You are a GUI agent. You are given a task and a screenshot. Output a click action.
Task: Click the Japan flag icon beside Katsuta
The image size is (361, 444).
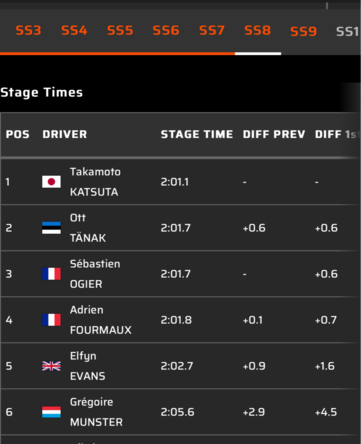pos(51,182)
